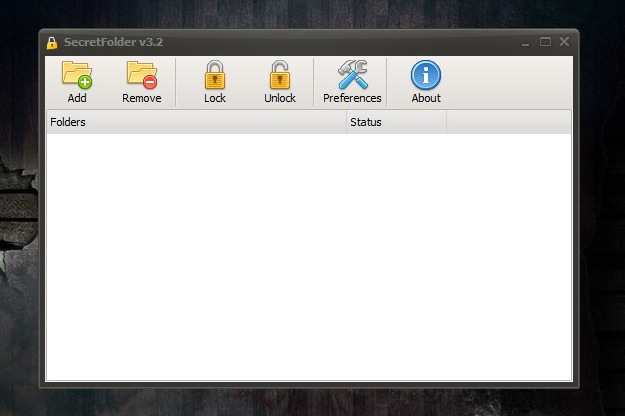The height and width of the screenshot is (416, 625).
Task: Close the SecretFolder v3.2 window
Action: [x=564, y=41]
